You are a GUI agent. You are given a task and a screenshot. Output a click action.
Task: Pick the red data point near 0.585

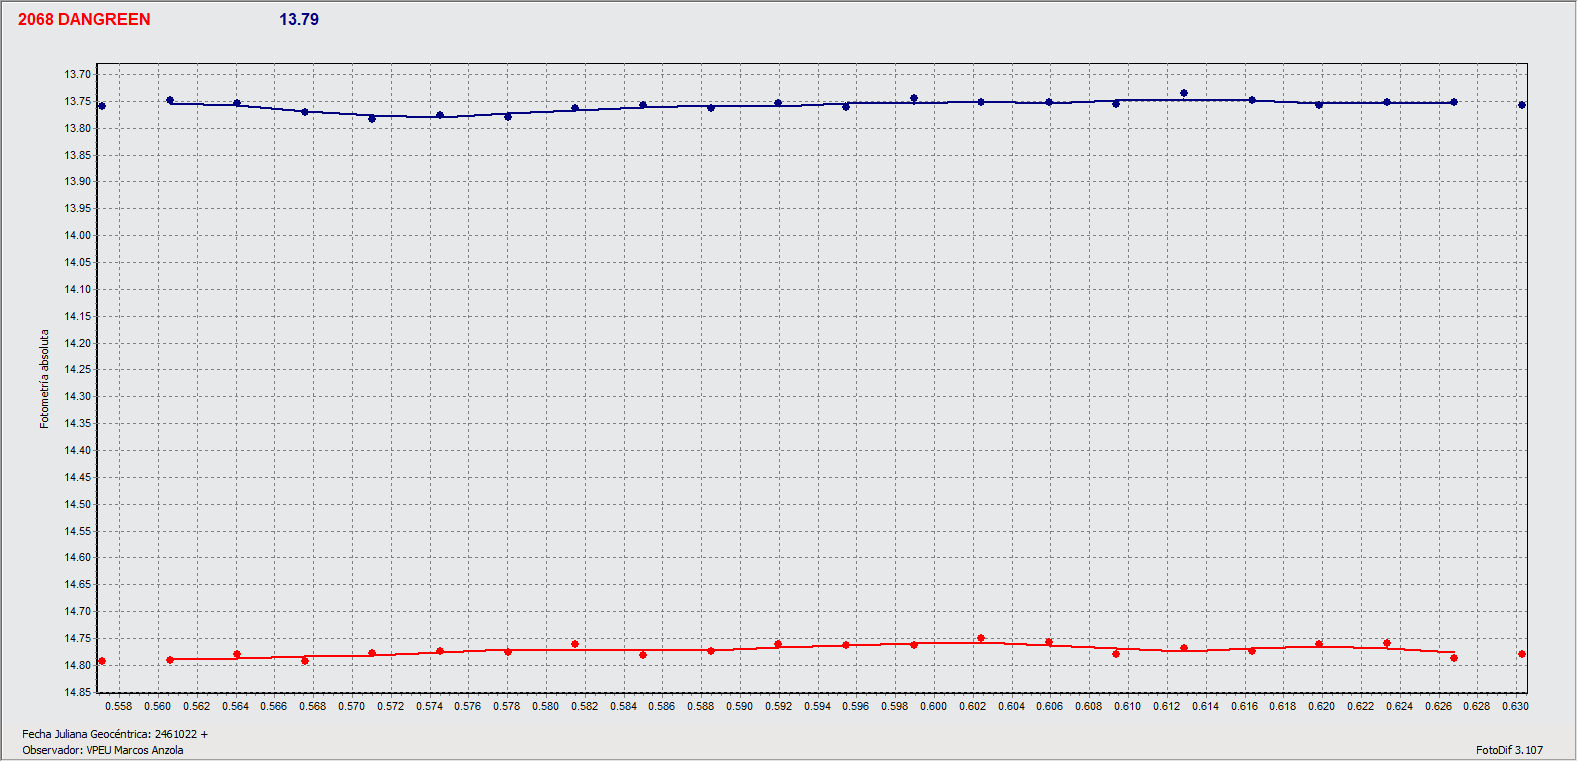643,655
